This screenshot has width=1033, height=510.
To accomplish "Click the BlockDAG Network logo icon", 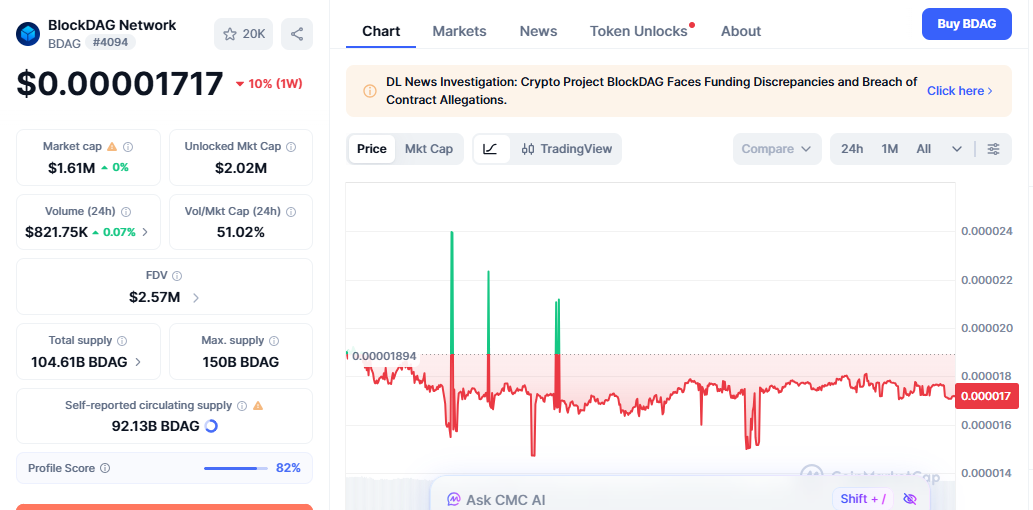I will tap(28, 34).
